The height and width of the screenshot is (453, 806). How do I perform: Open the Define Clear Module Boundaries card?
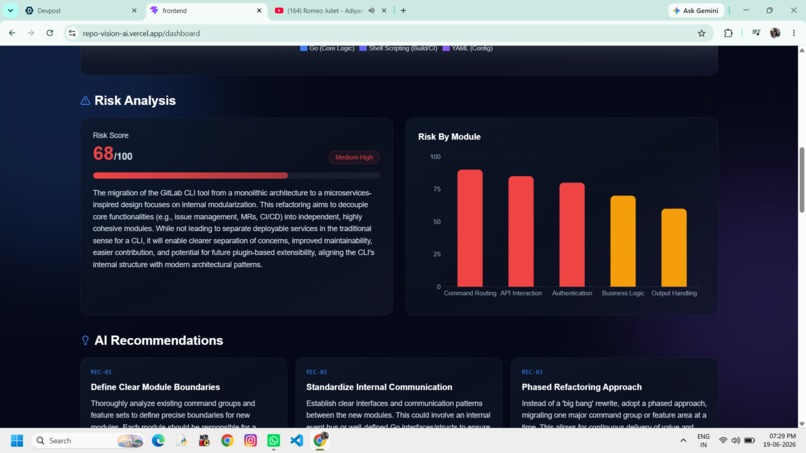click(184, 393)
